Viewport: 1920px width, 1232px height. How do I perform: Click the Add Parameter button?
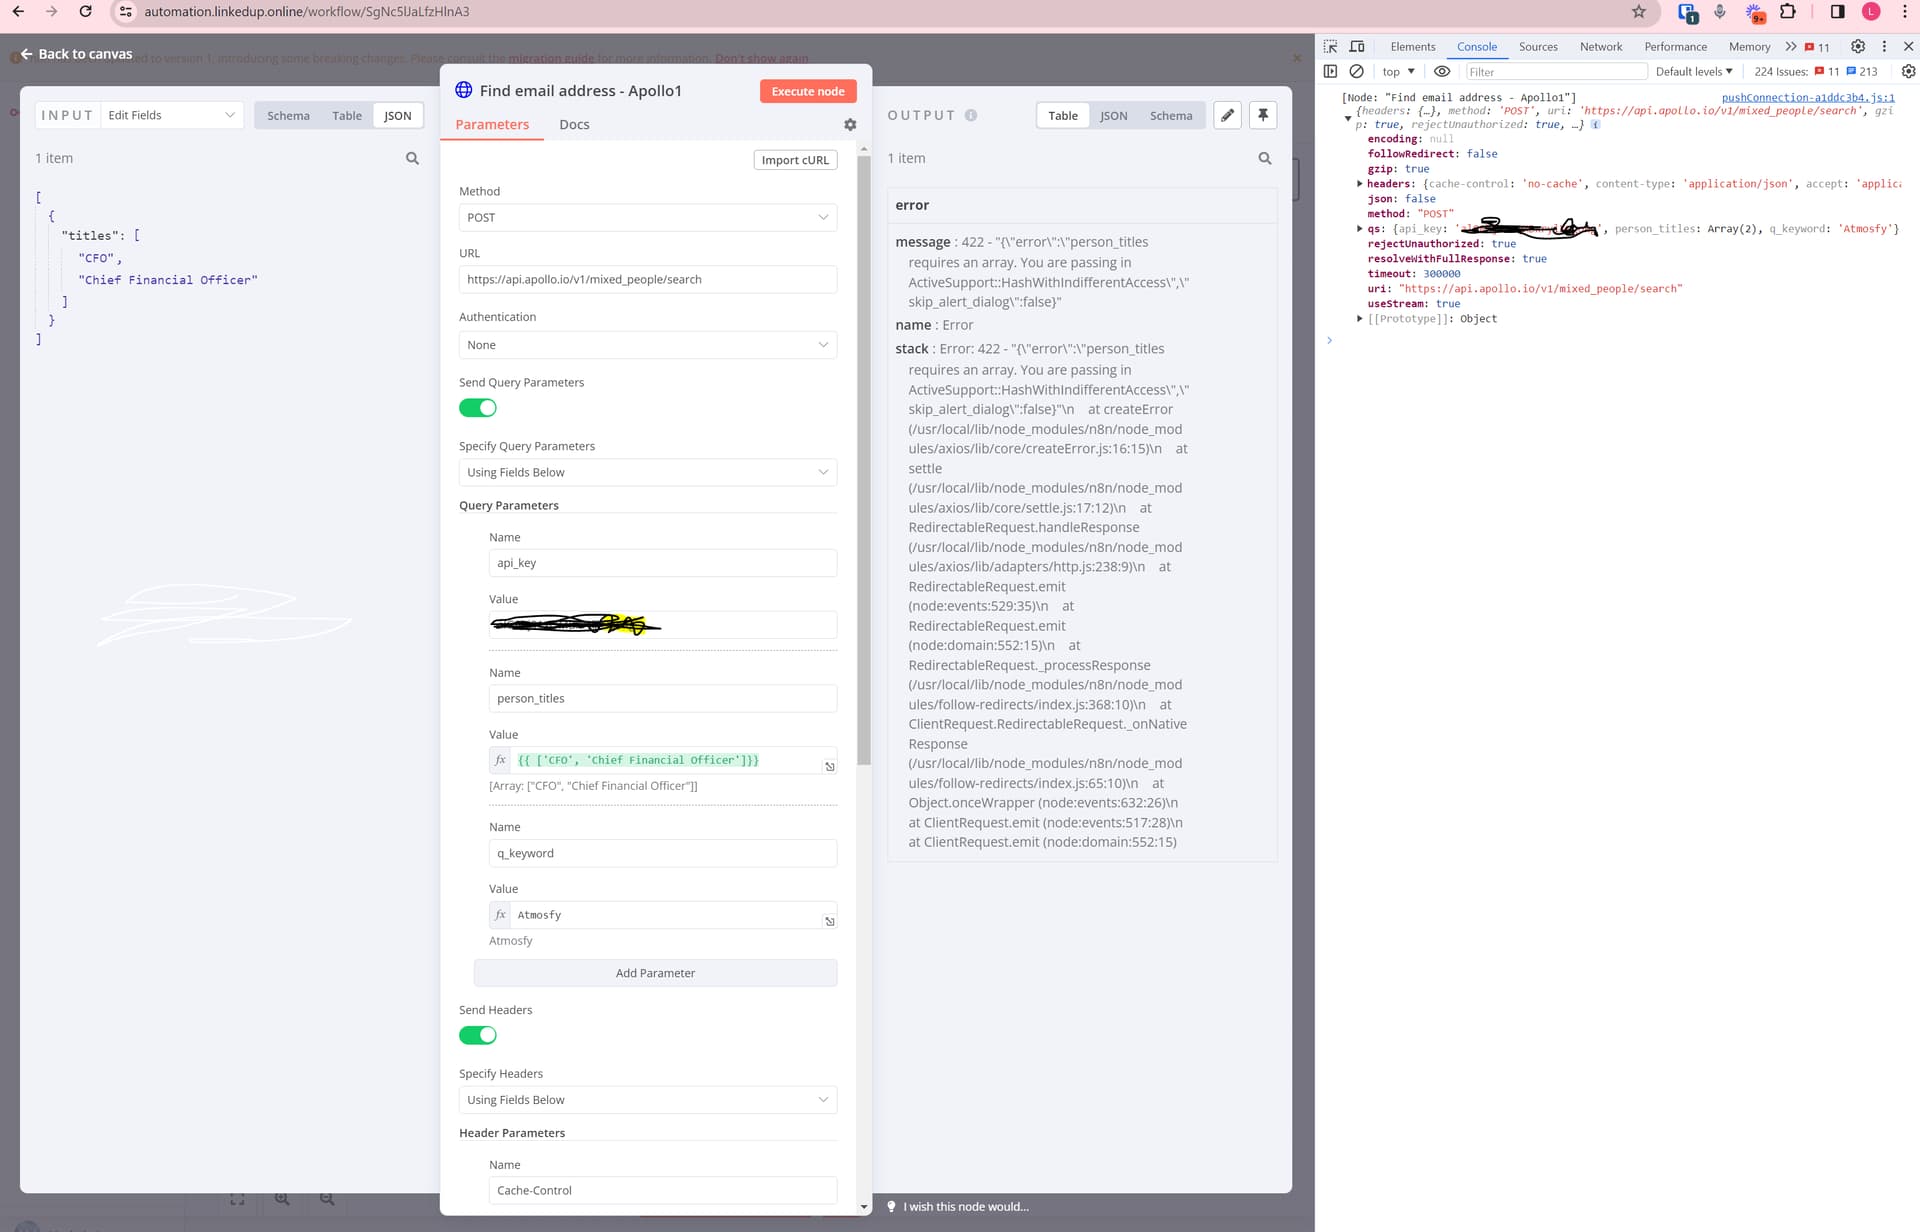655,973
